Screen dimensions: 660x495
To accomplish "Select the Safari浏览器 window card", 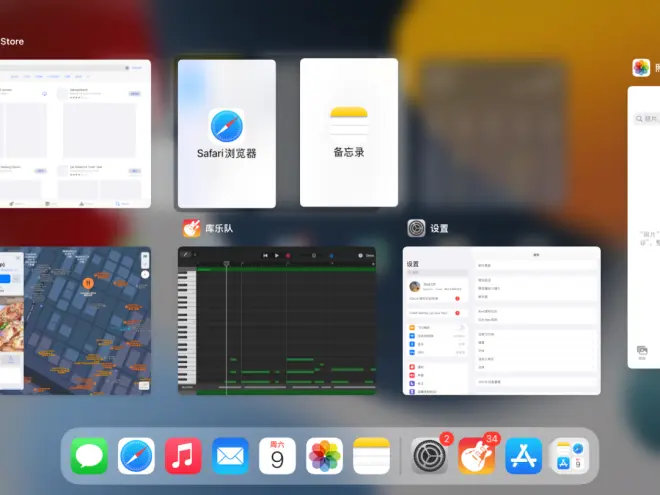I will pos(227,133).
